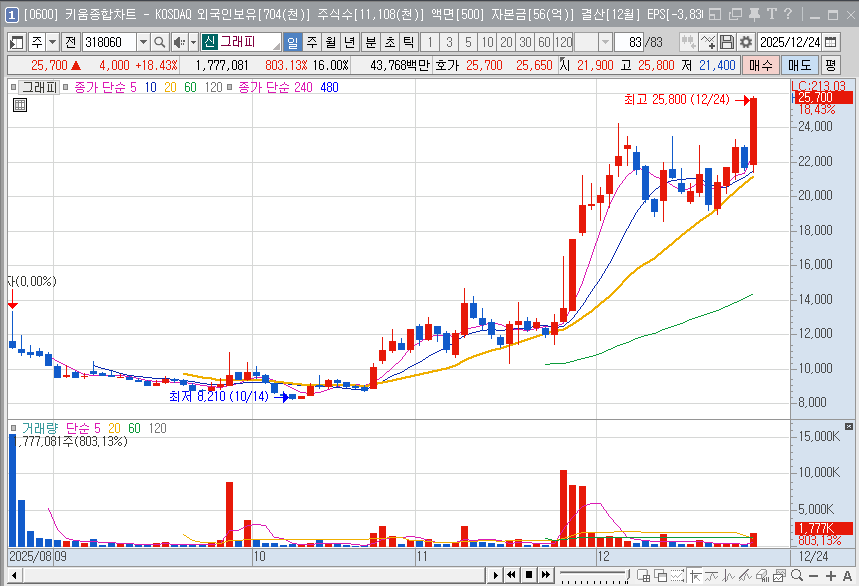
Task: Expand the speaker options dropdown arrow
Action: (x=193, y=42)
